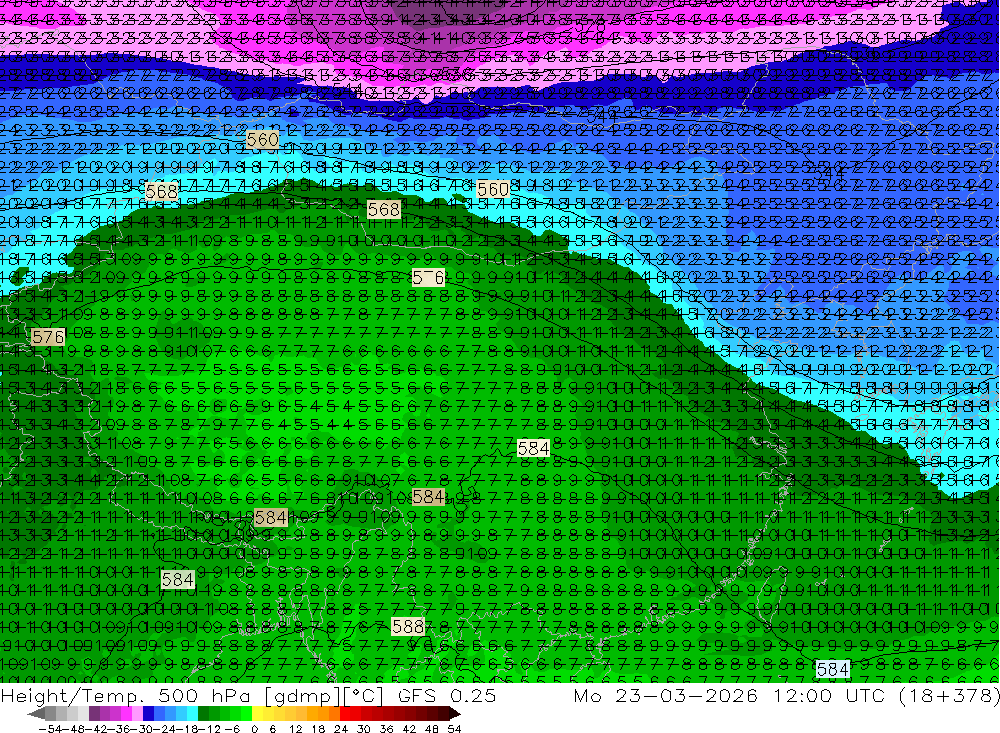This screenshot has height=733, width=1000.
Task: Click the 576 label at the left edge
Action: click(48, 337)
